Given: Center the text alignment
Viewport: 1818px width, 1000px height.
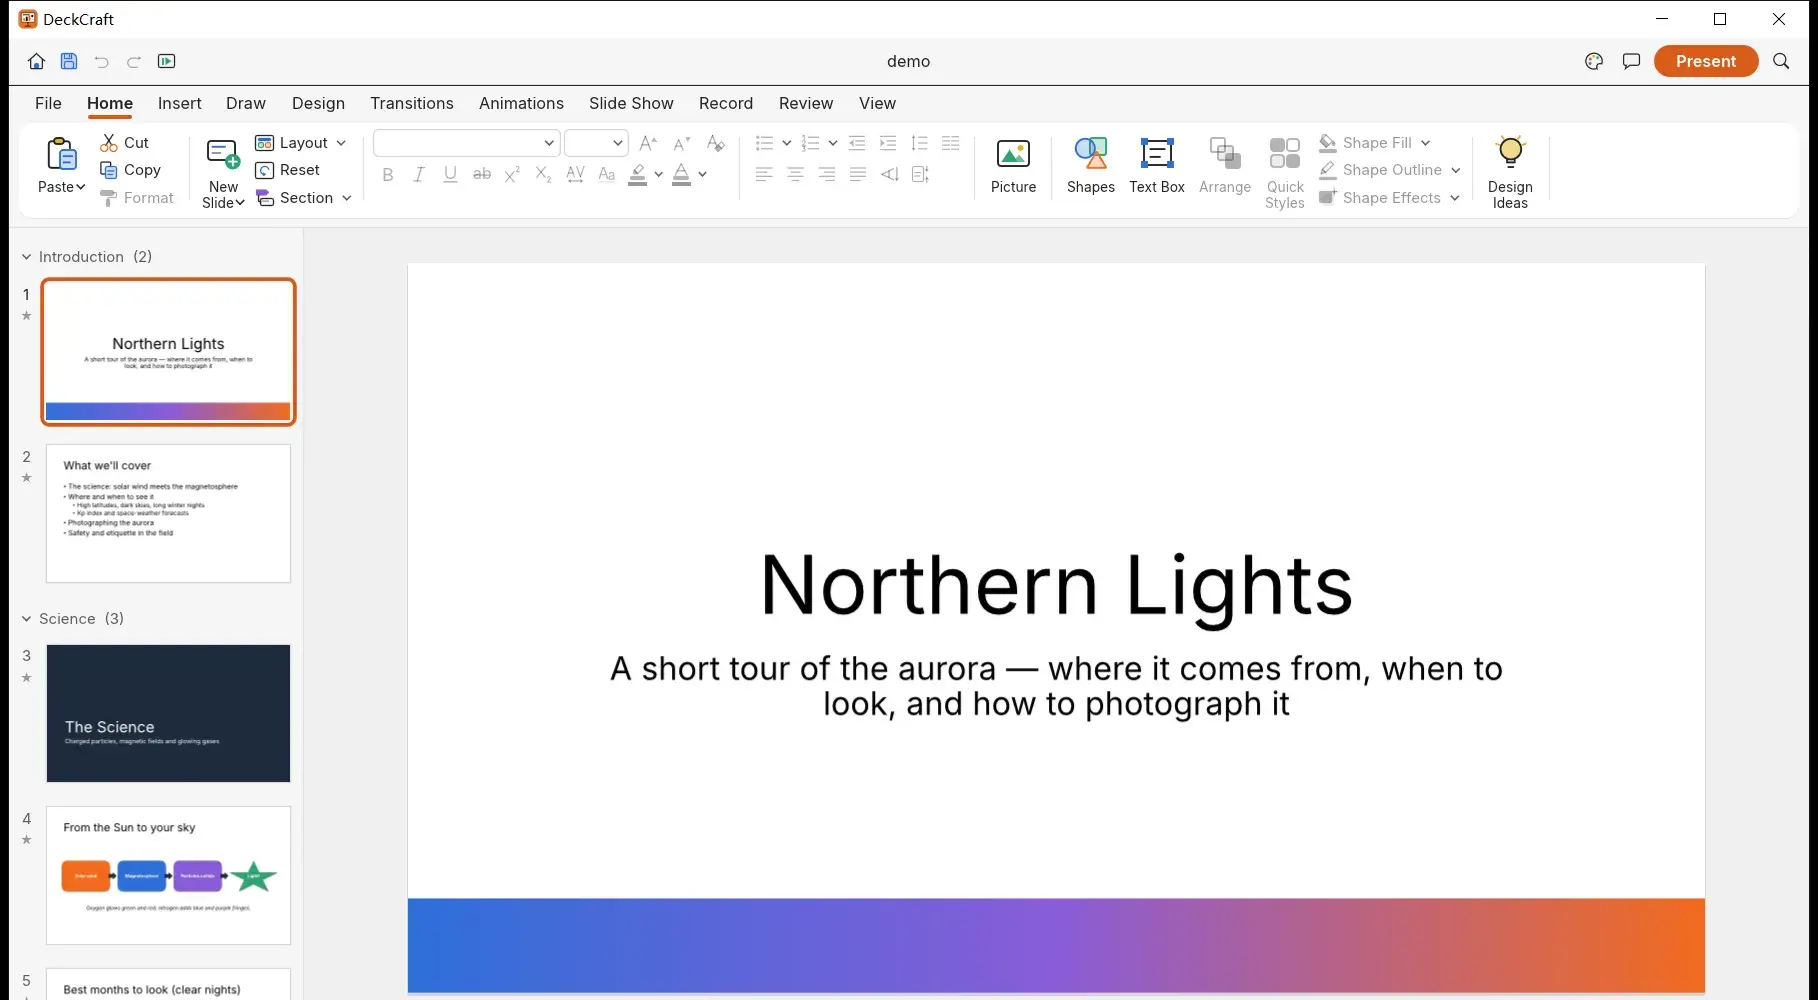Looking at the screenshot, I should click(x=796, y=174).
